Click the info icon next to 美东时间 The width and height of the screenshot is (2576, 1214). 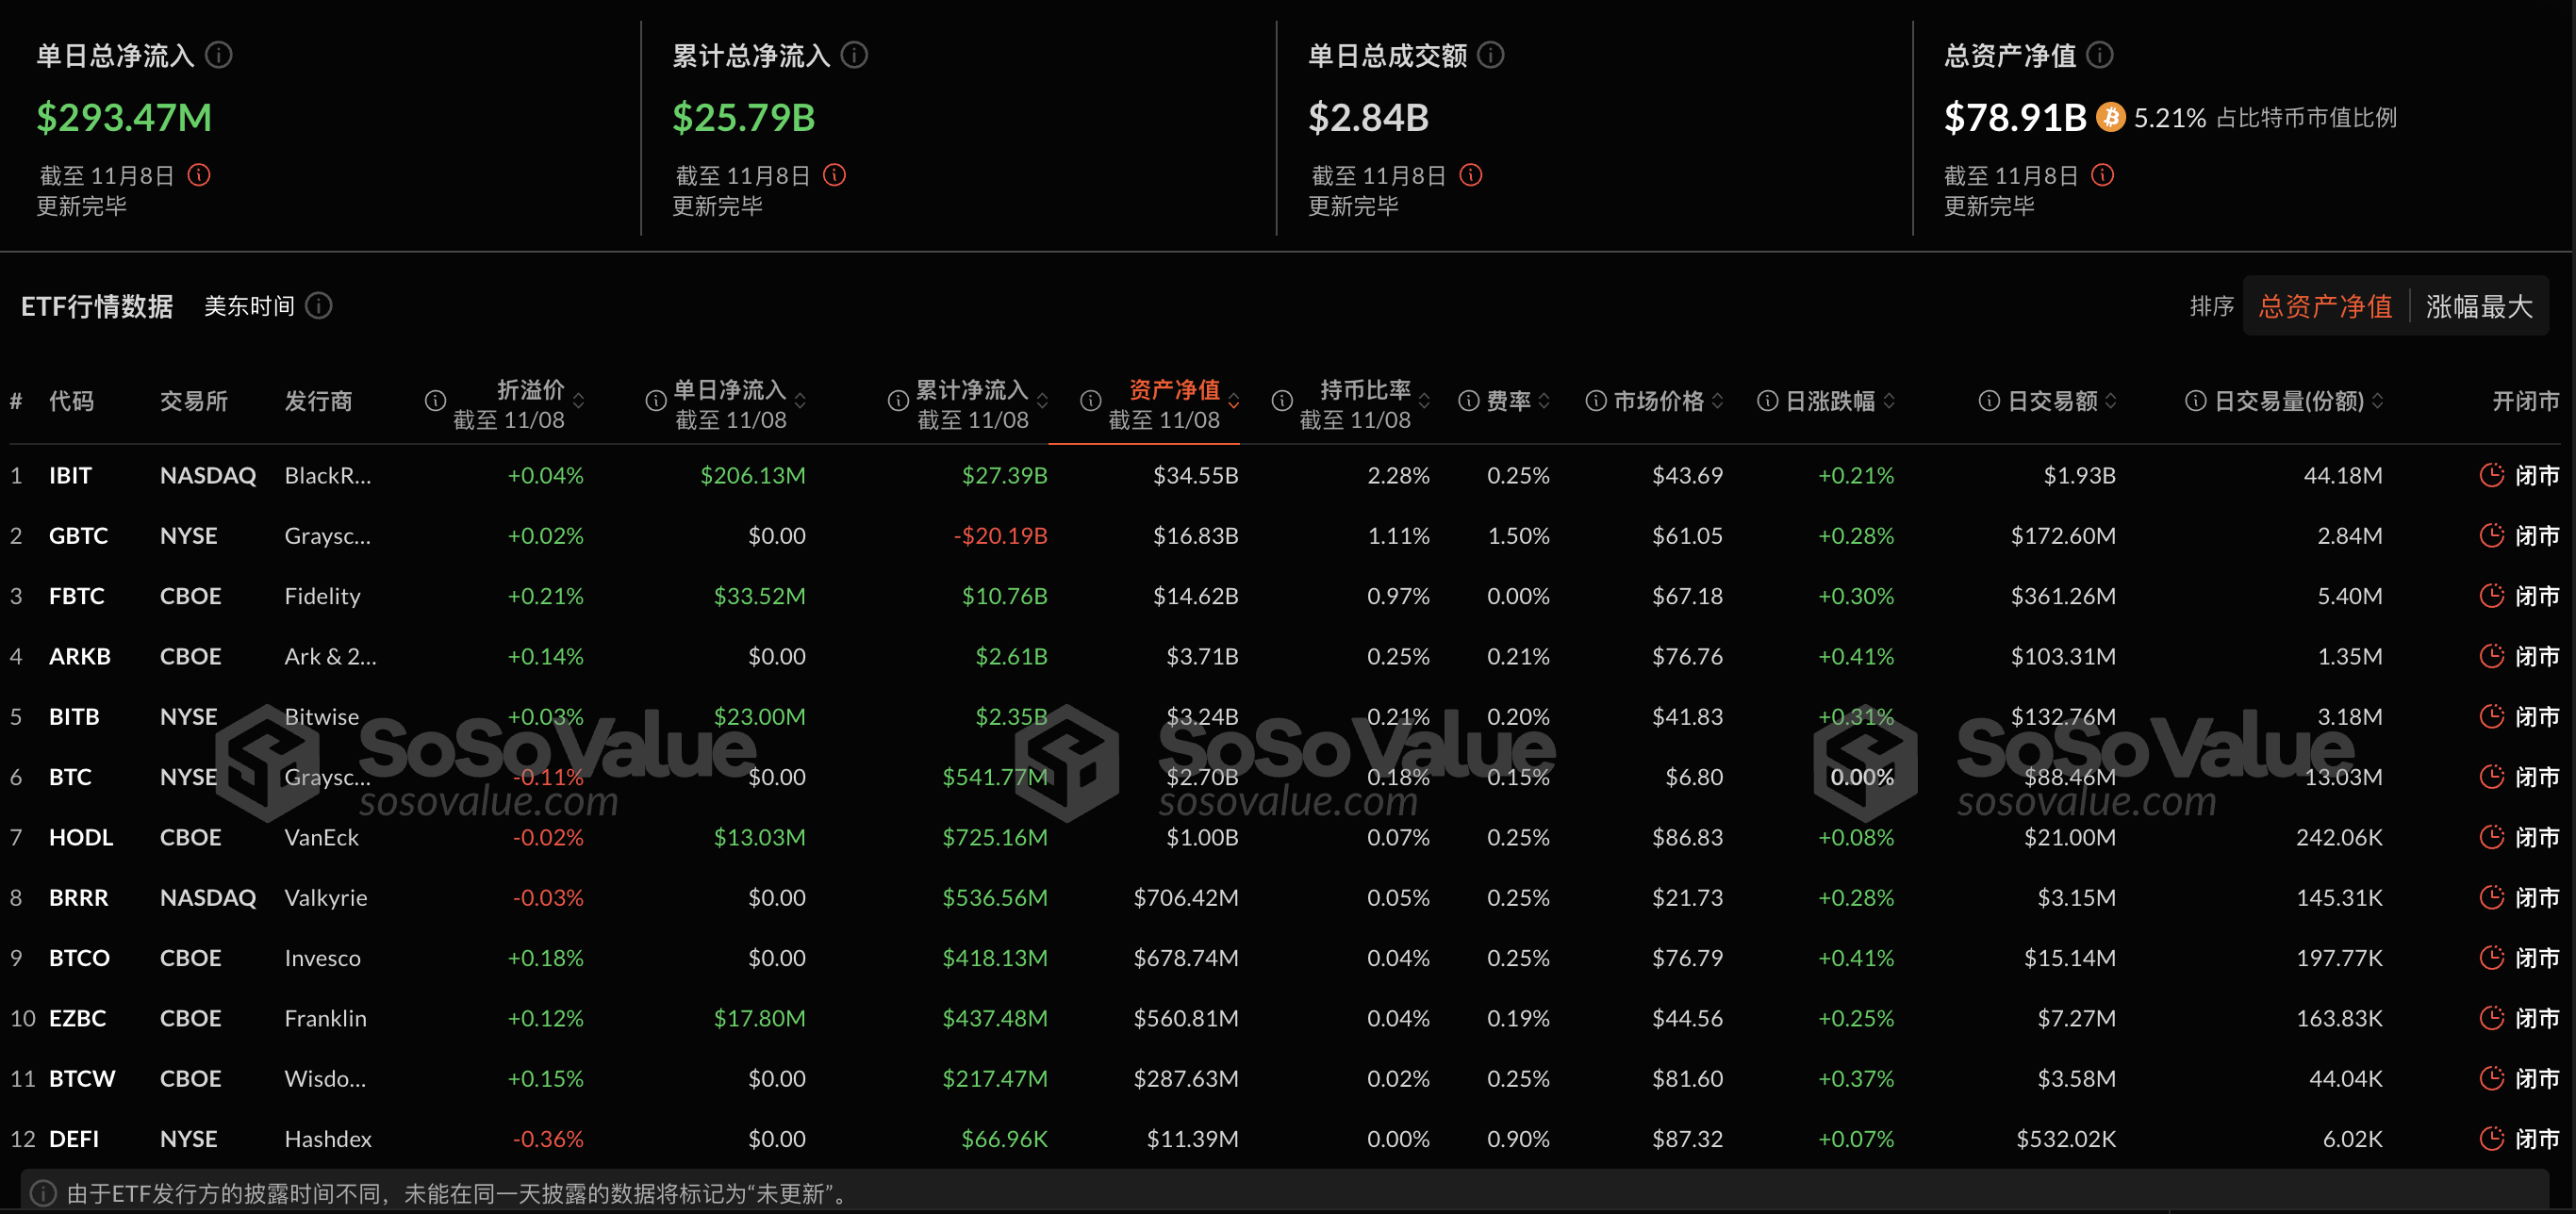(318, 305)
